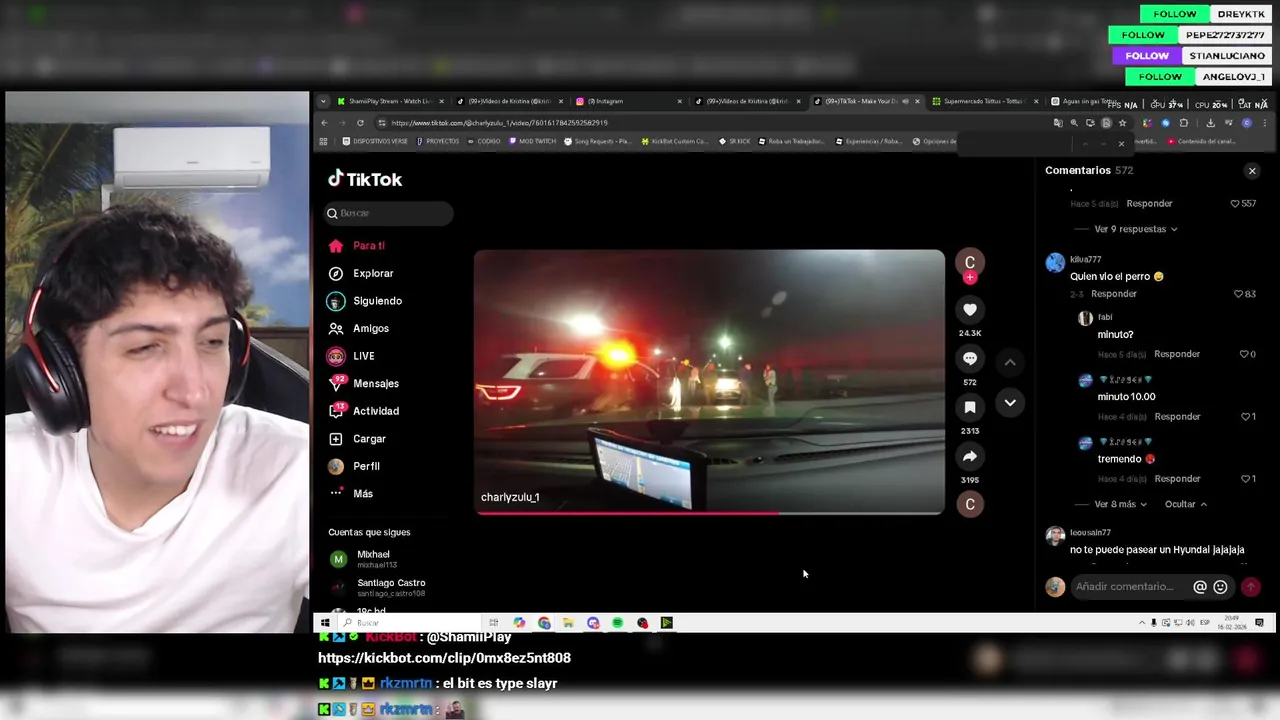Reply to the 'tremendo' comment
The height and width of the screenshot is (720, 1280).
tap(1177, 479)
